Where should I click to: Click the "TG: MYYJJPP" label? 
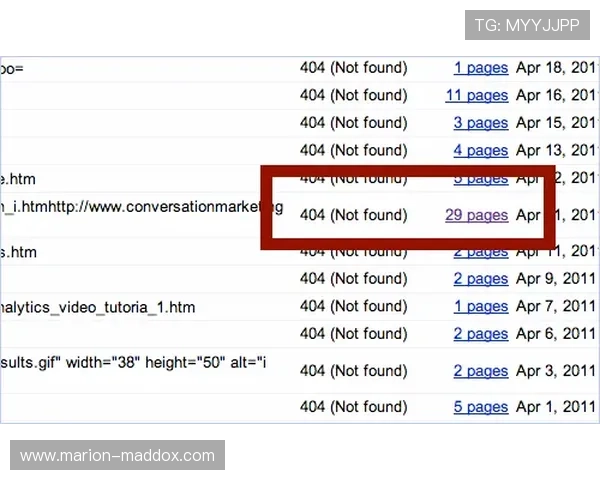[x=527, y=25]
